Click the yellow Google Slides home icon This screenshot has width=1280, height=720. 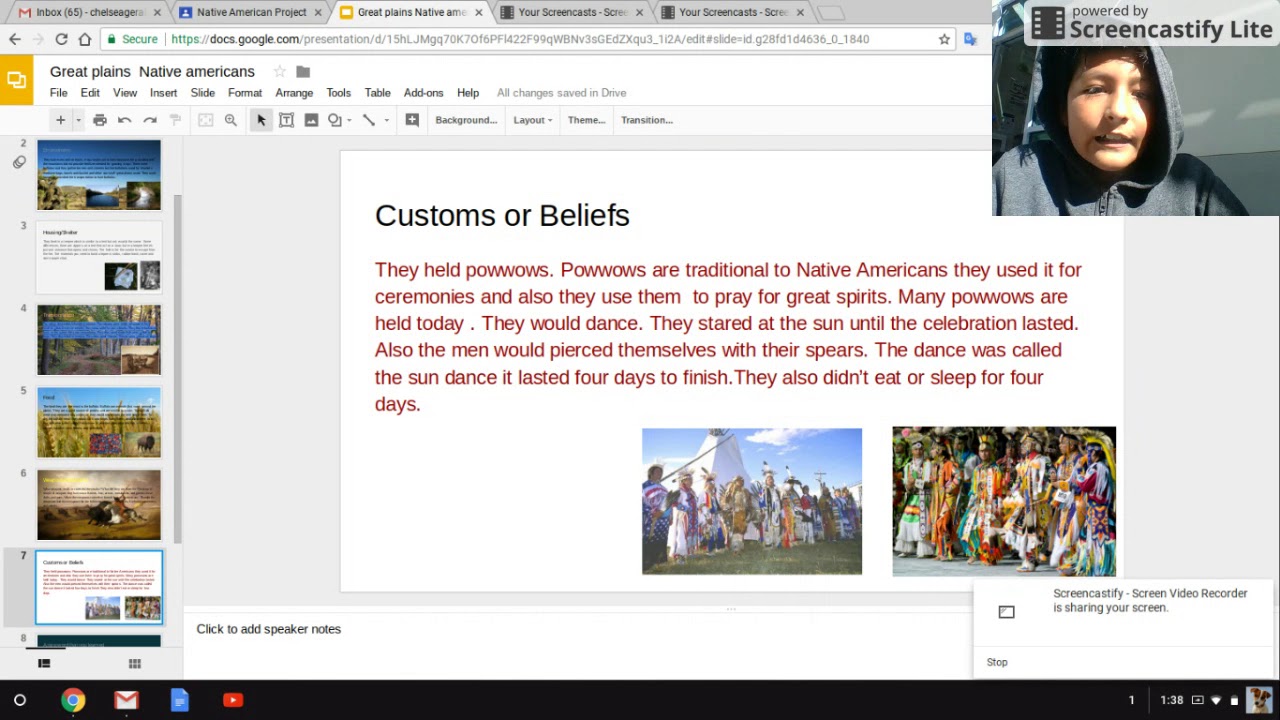tap(17, 80)
